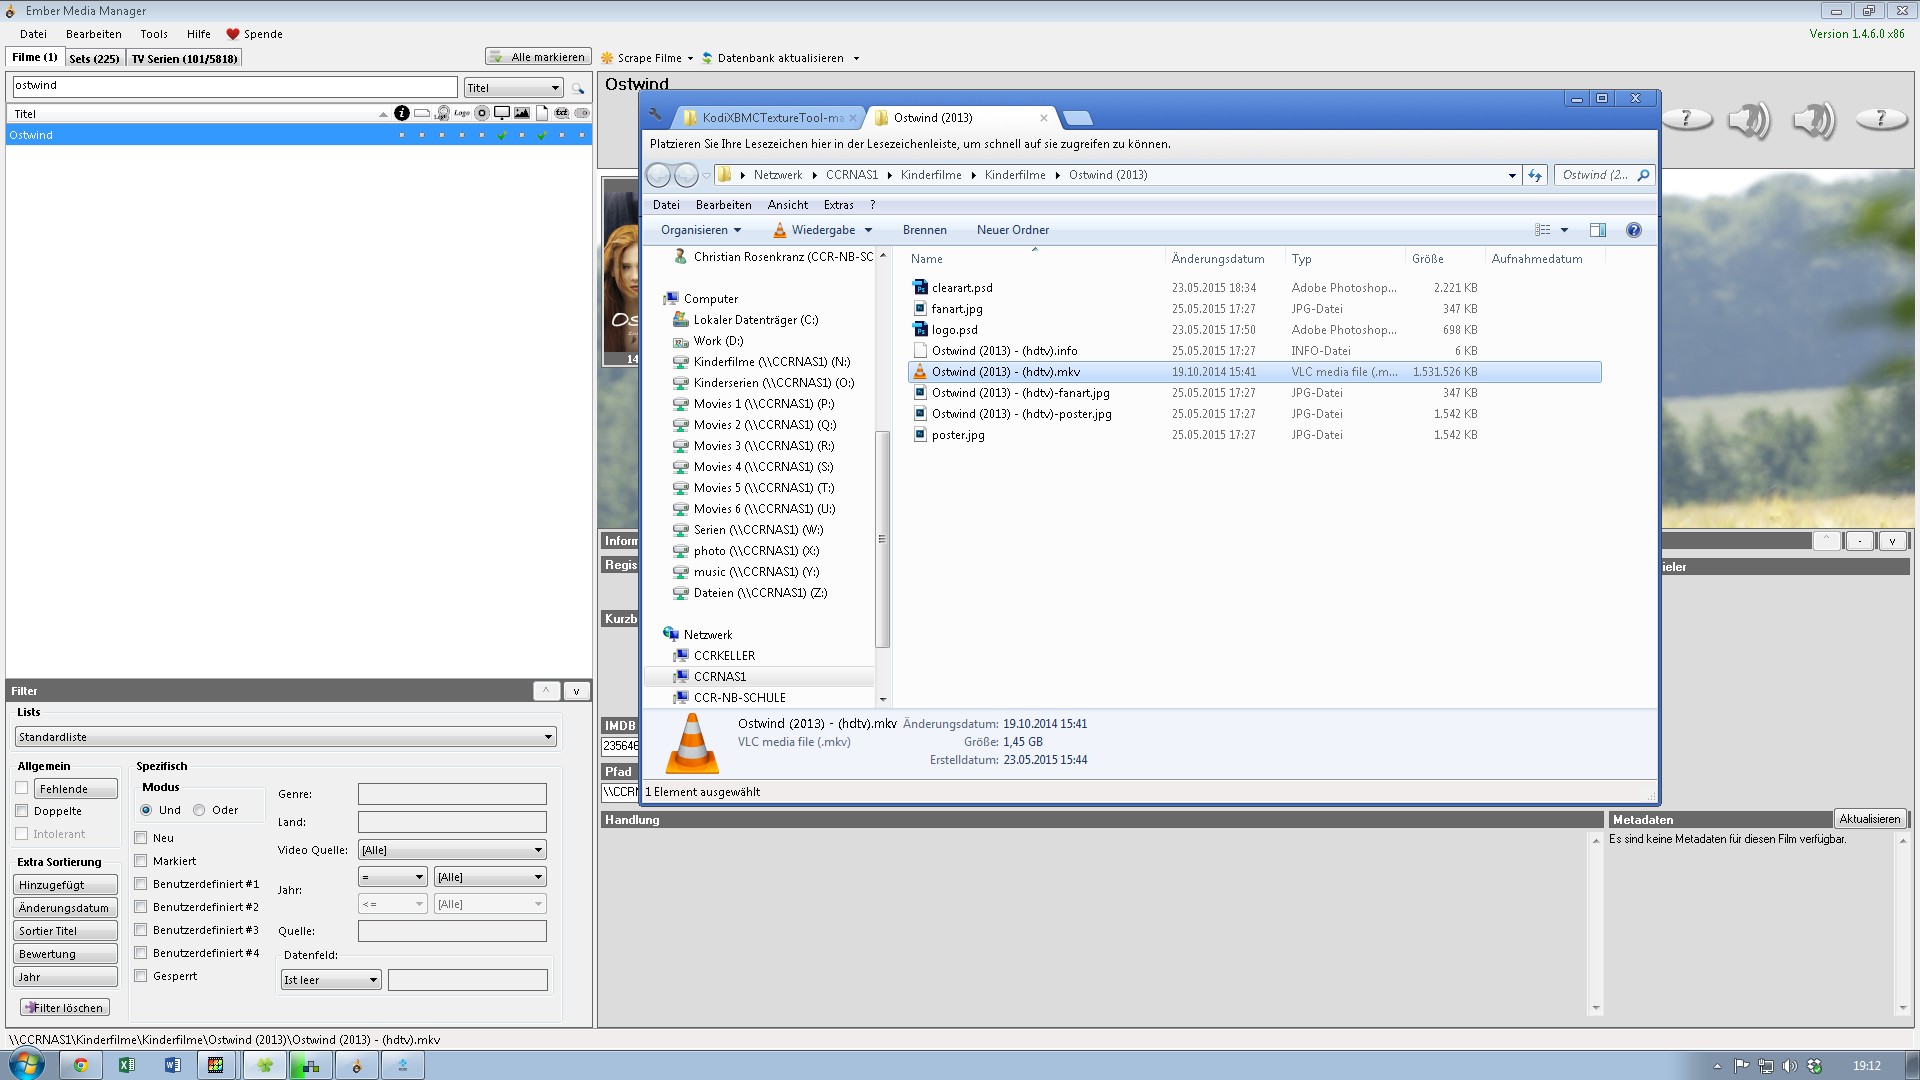Switch to KodiXBMCTextureTool explorer tab
Image resolution: width=1920 pixels, height=1080 pixels.
(770, 118)
